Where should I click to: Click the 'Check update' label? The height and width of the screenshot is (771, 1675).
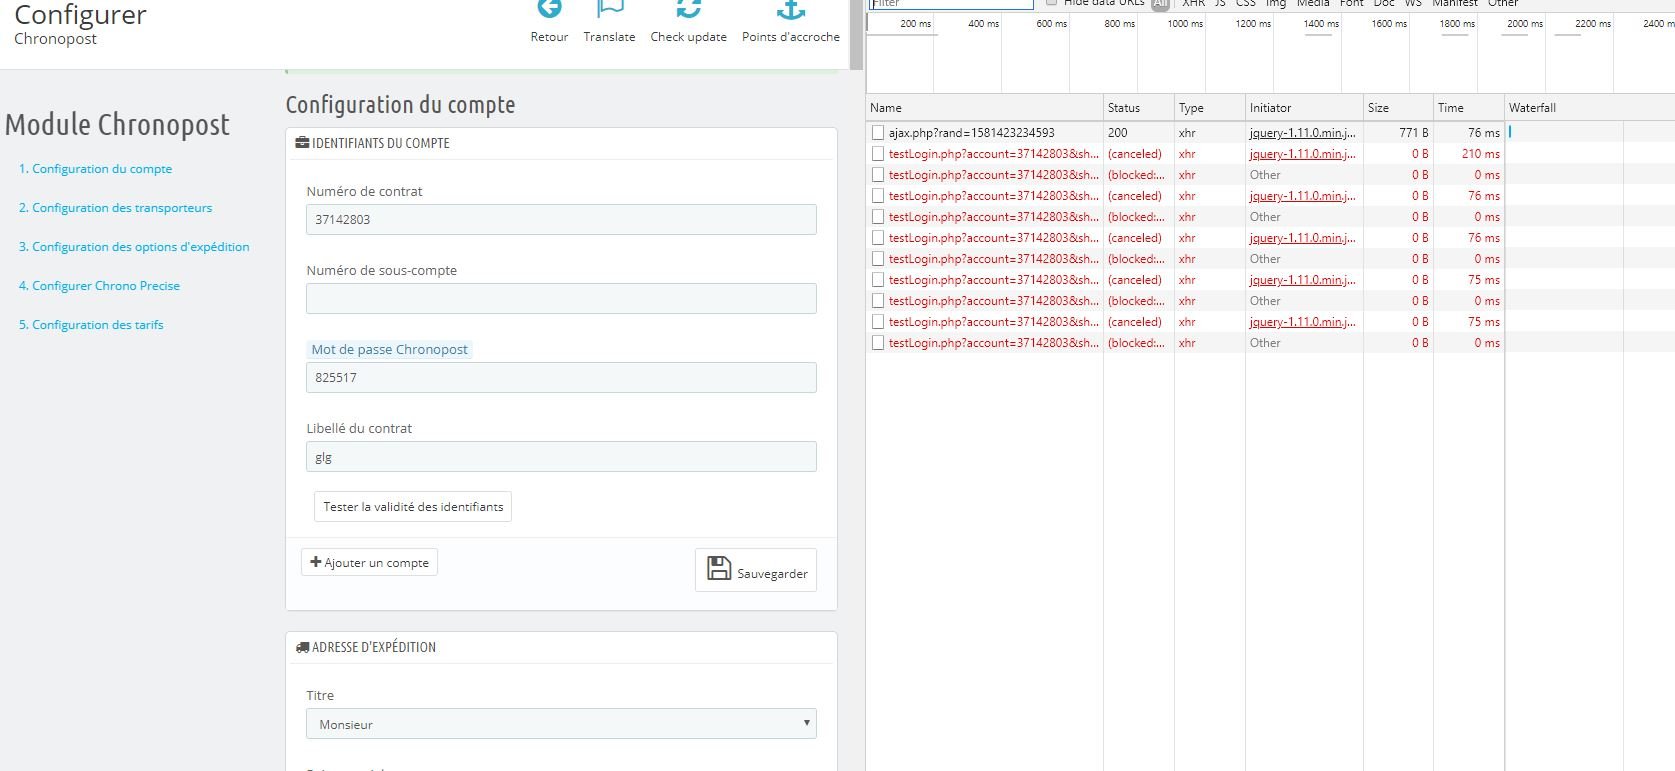click(x=688, y=37)
